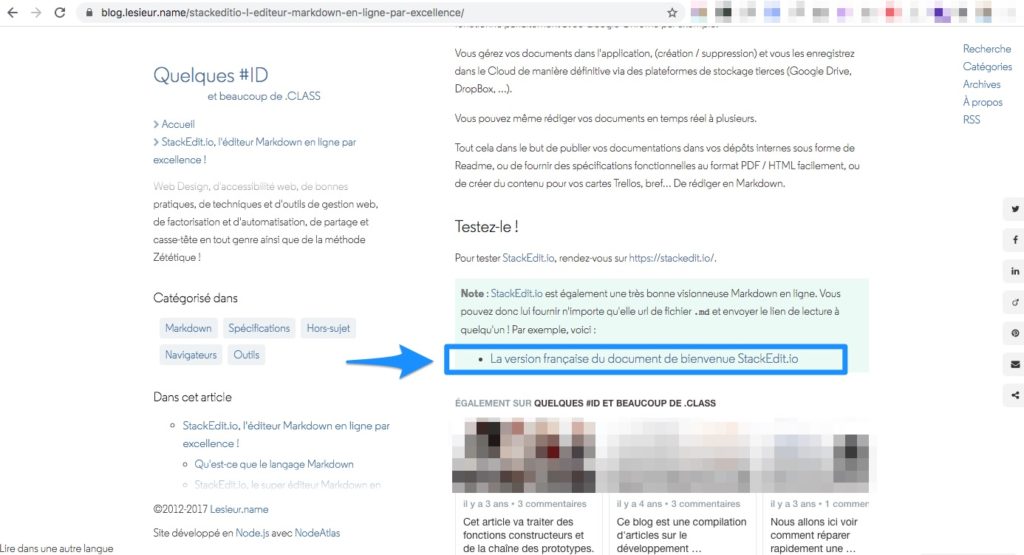The width and height of the screenshot is (1024, 555).
Task: Click the Quelques #ID site title
Action: pyautogui.click(x=210, y=75)
